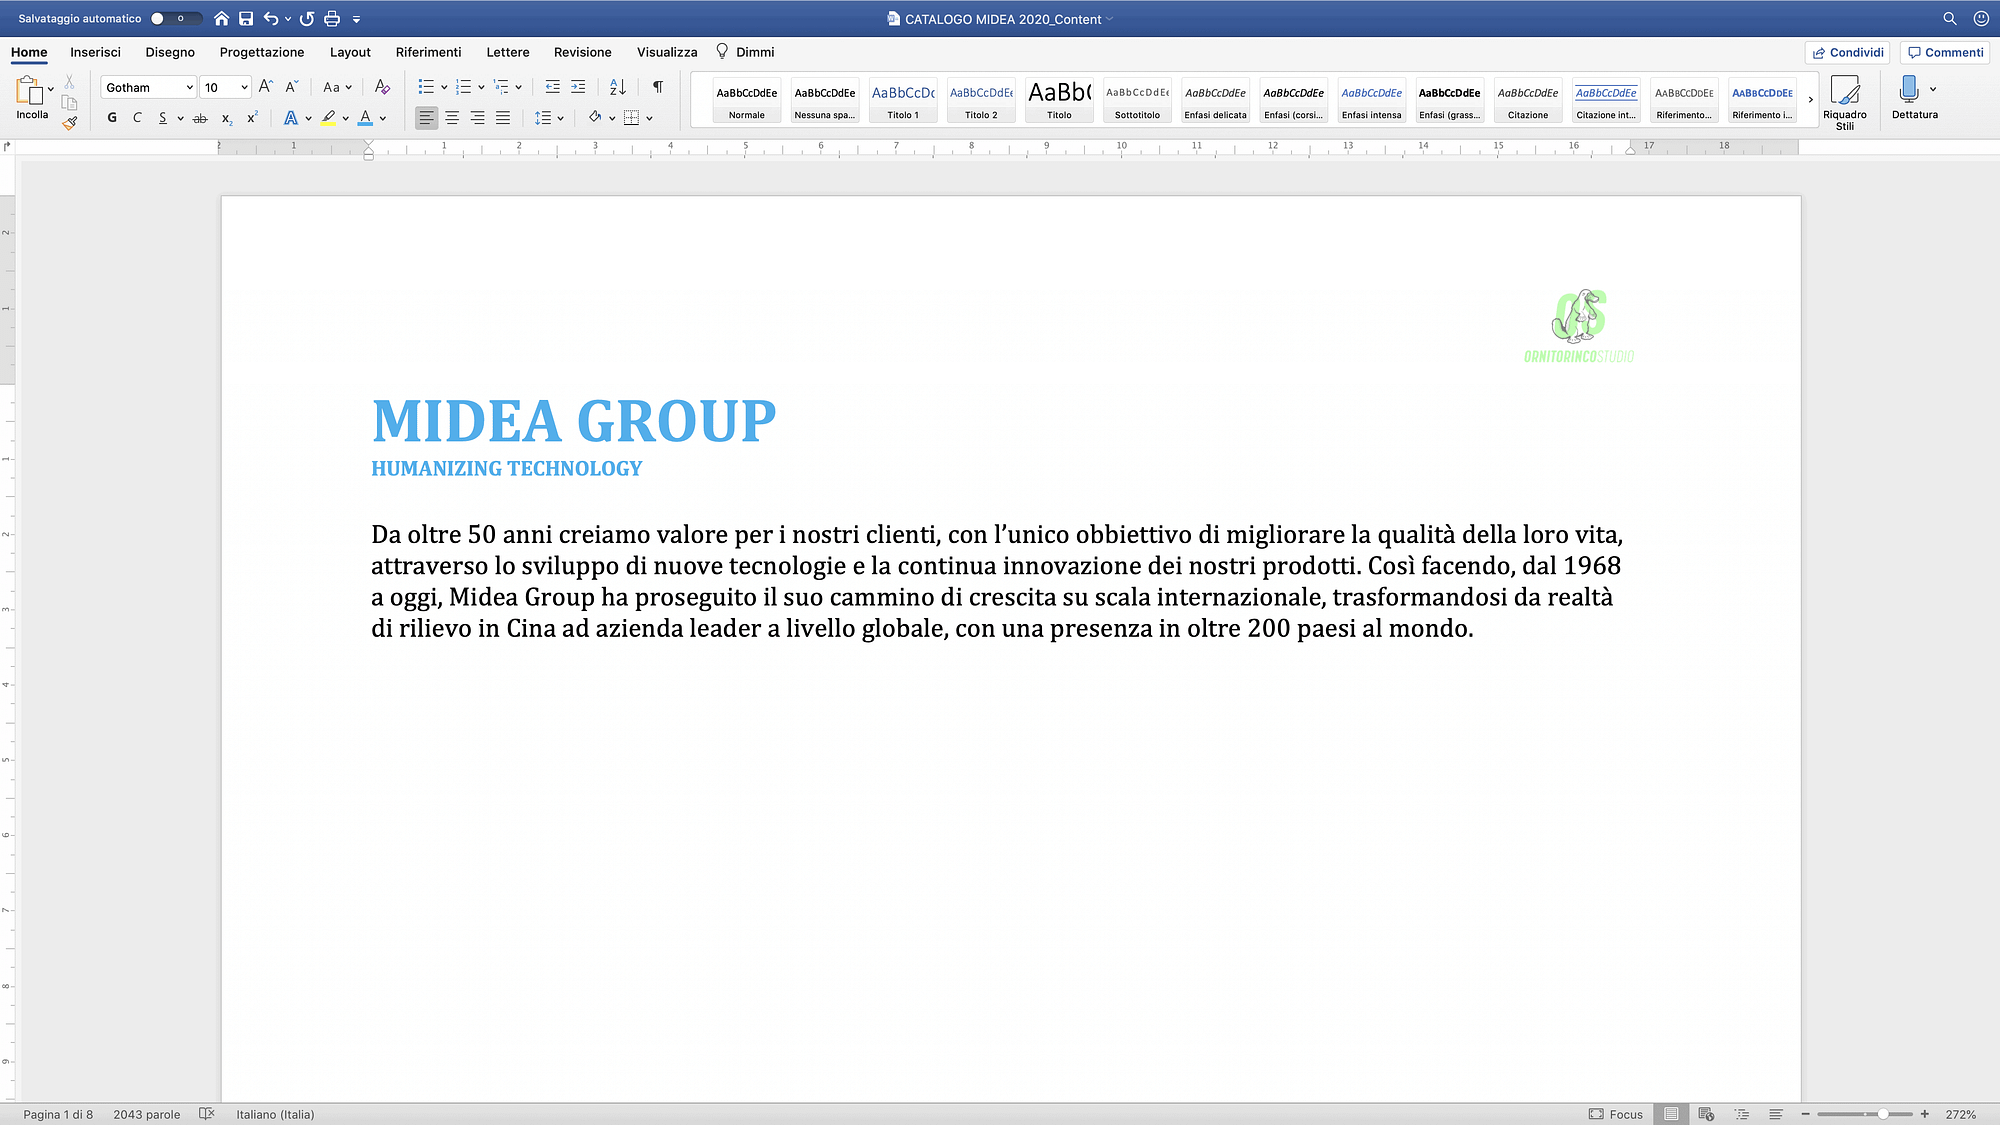Click the Condividi share button
2000x1125 pixels.
click(x=1847, y=52)
